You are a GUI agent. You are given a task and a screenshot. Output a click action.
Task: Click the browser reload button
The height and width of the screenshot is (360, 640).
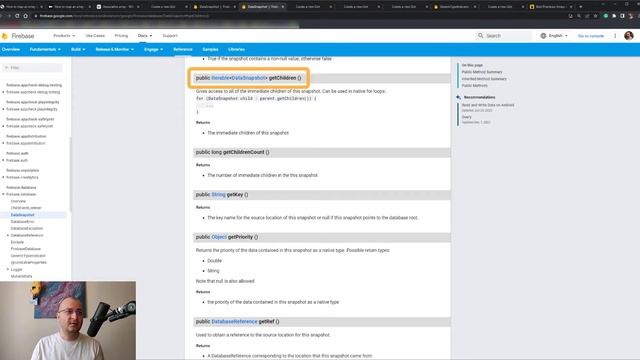click(x=17, y=16)
